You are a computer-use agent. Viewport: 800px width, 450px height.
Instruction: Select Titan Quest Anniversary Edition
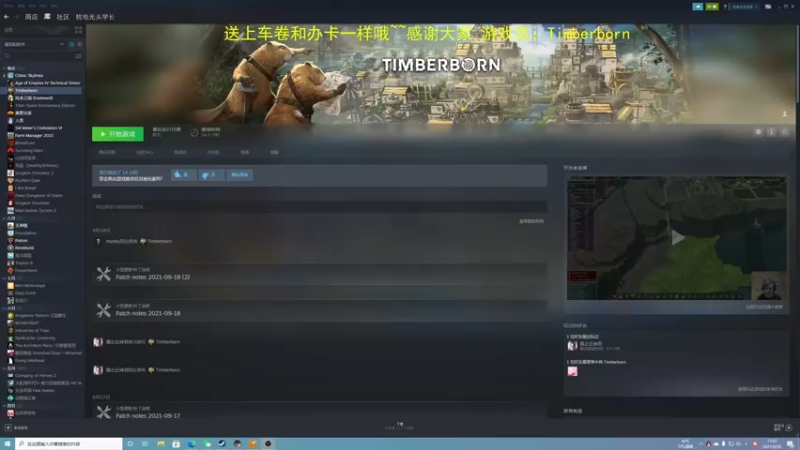[45, 106]
